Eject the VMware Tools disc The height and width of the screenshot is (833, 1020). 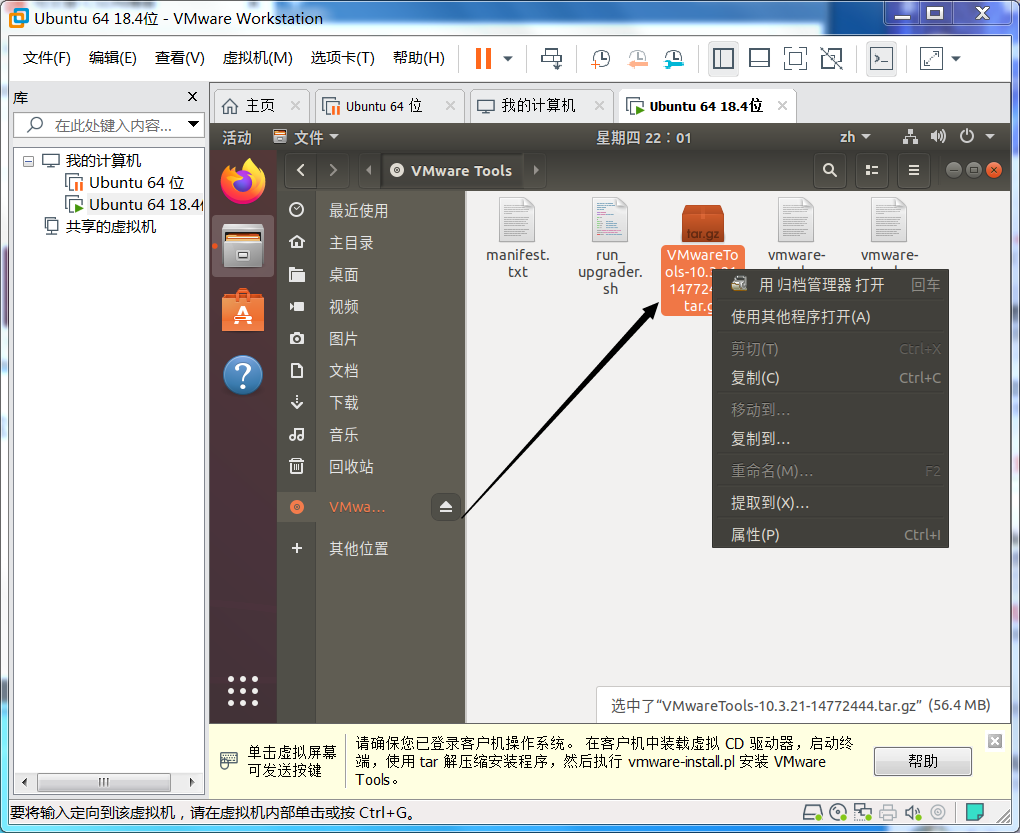tap(446, 507)
